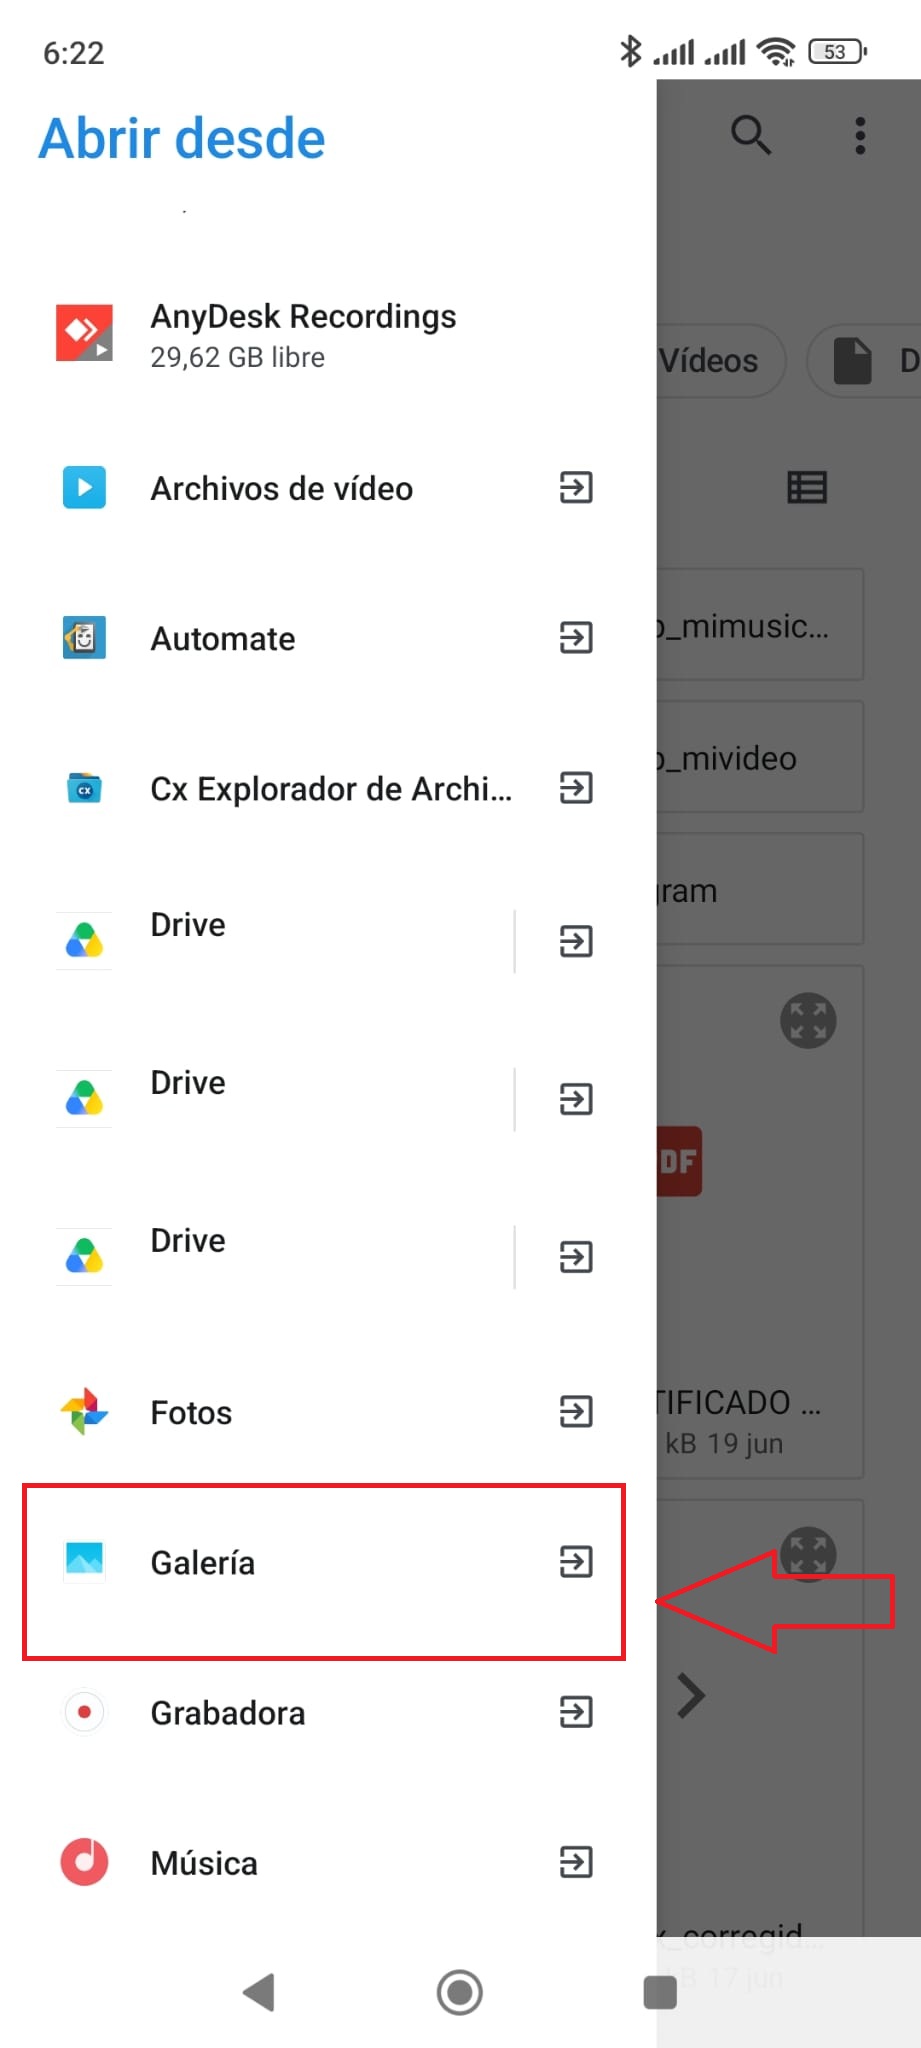Tap the Archivos de vídeo app icon
Viewport: 921px width, 2048px height.
coord(84,488)
